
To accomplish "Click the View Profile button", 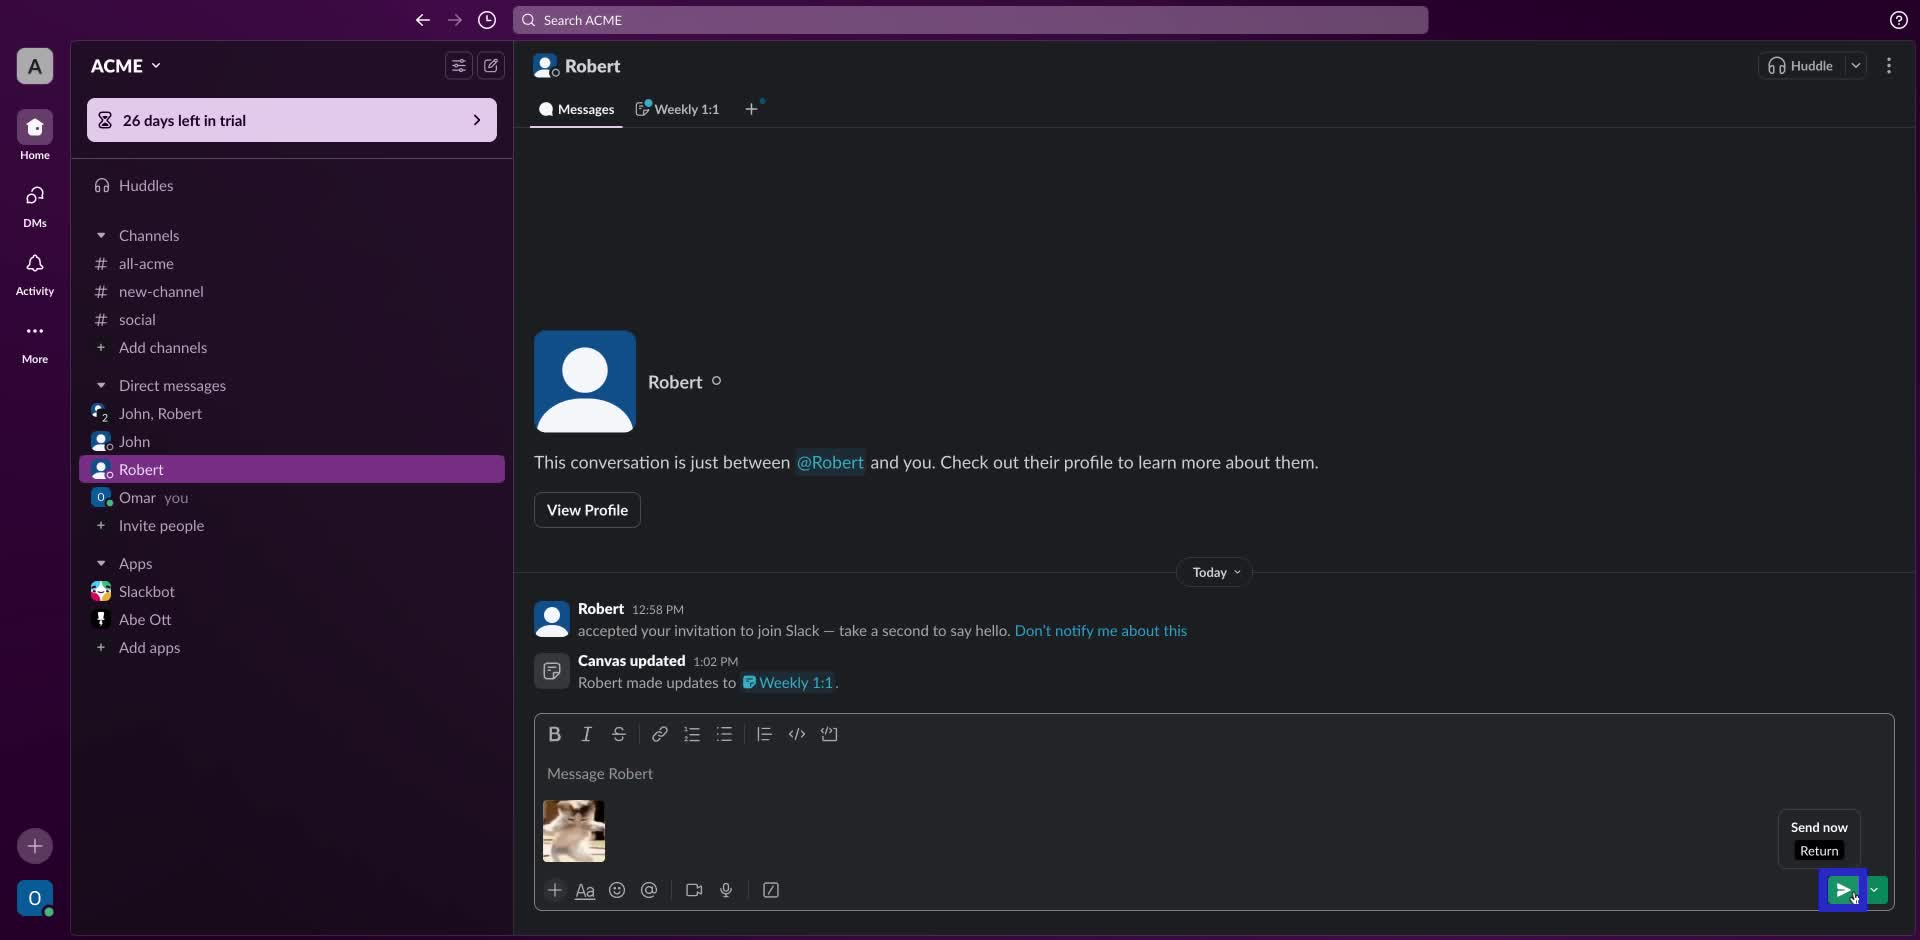I will coord(587,510).
